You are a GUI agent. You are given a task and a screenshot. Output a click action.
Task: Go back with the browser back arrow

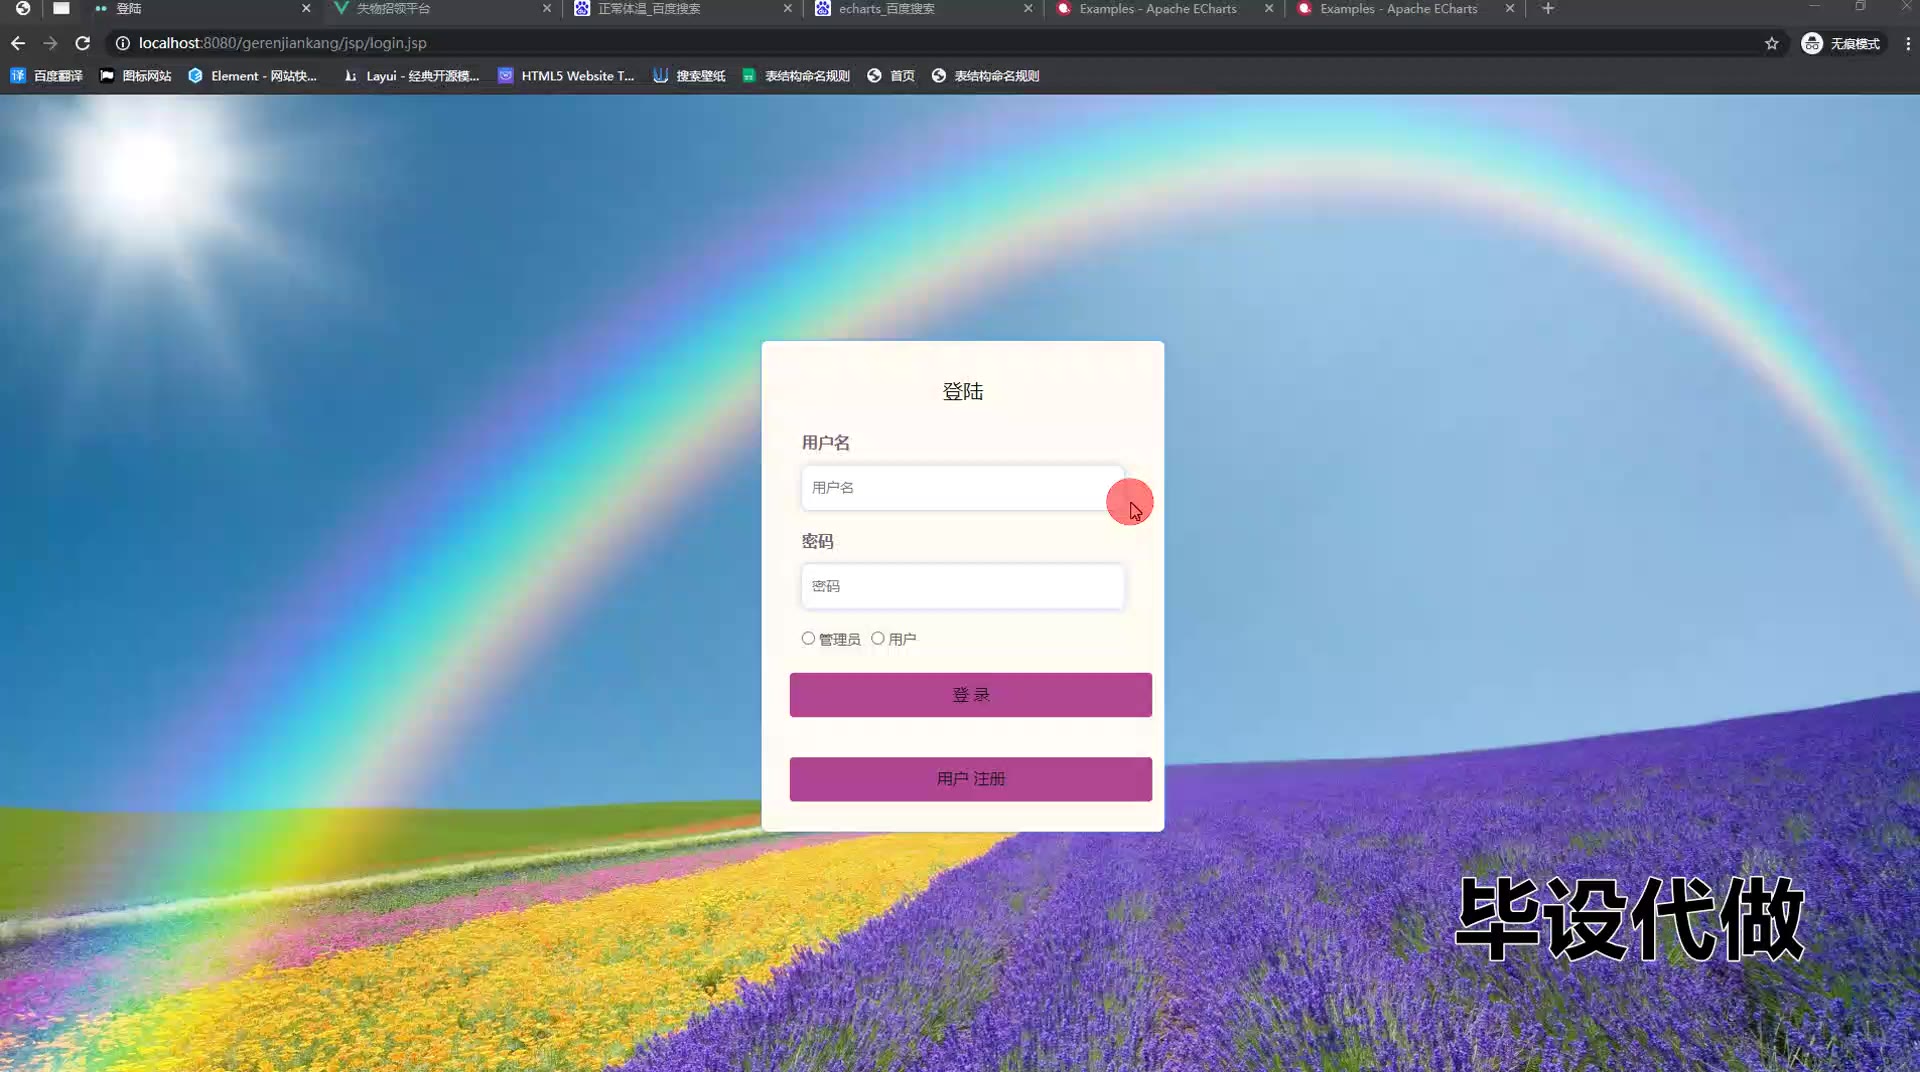coord(18,43)
